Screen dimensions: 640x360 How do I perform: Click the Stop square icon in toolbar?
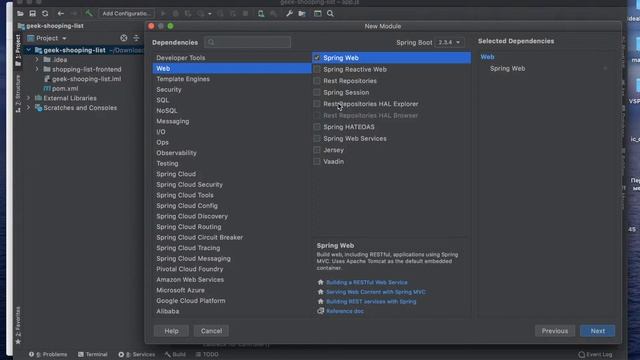coord(245,13)
